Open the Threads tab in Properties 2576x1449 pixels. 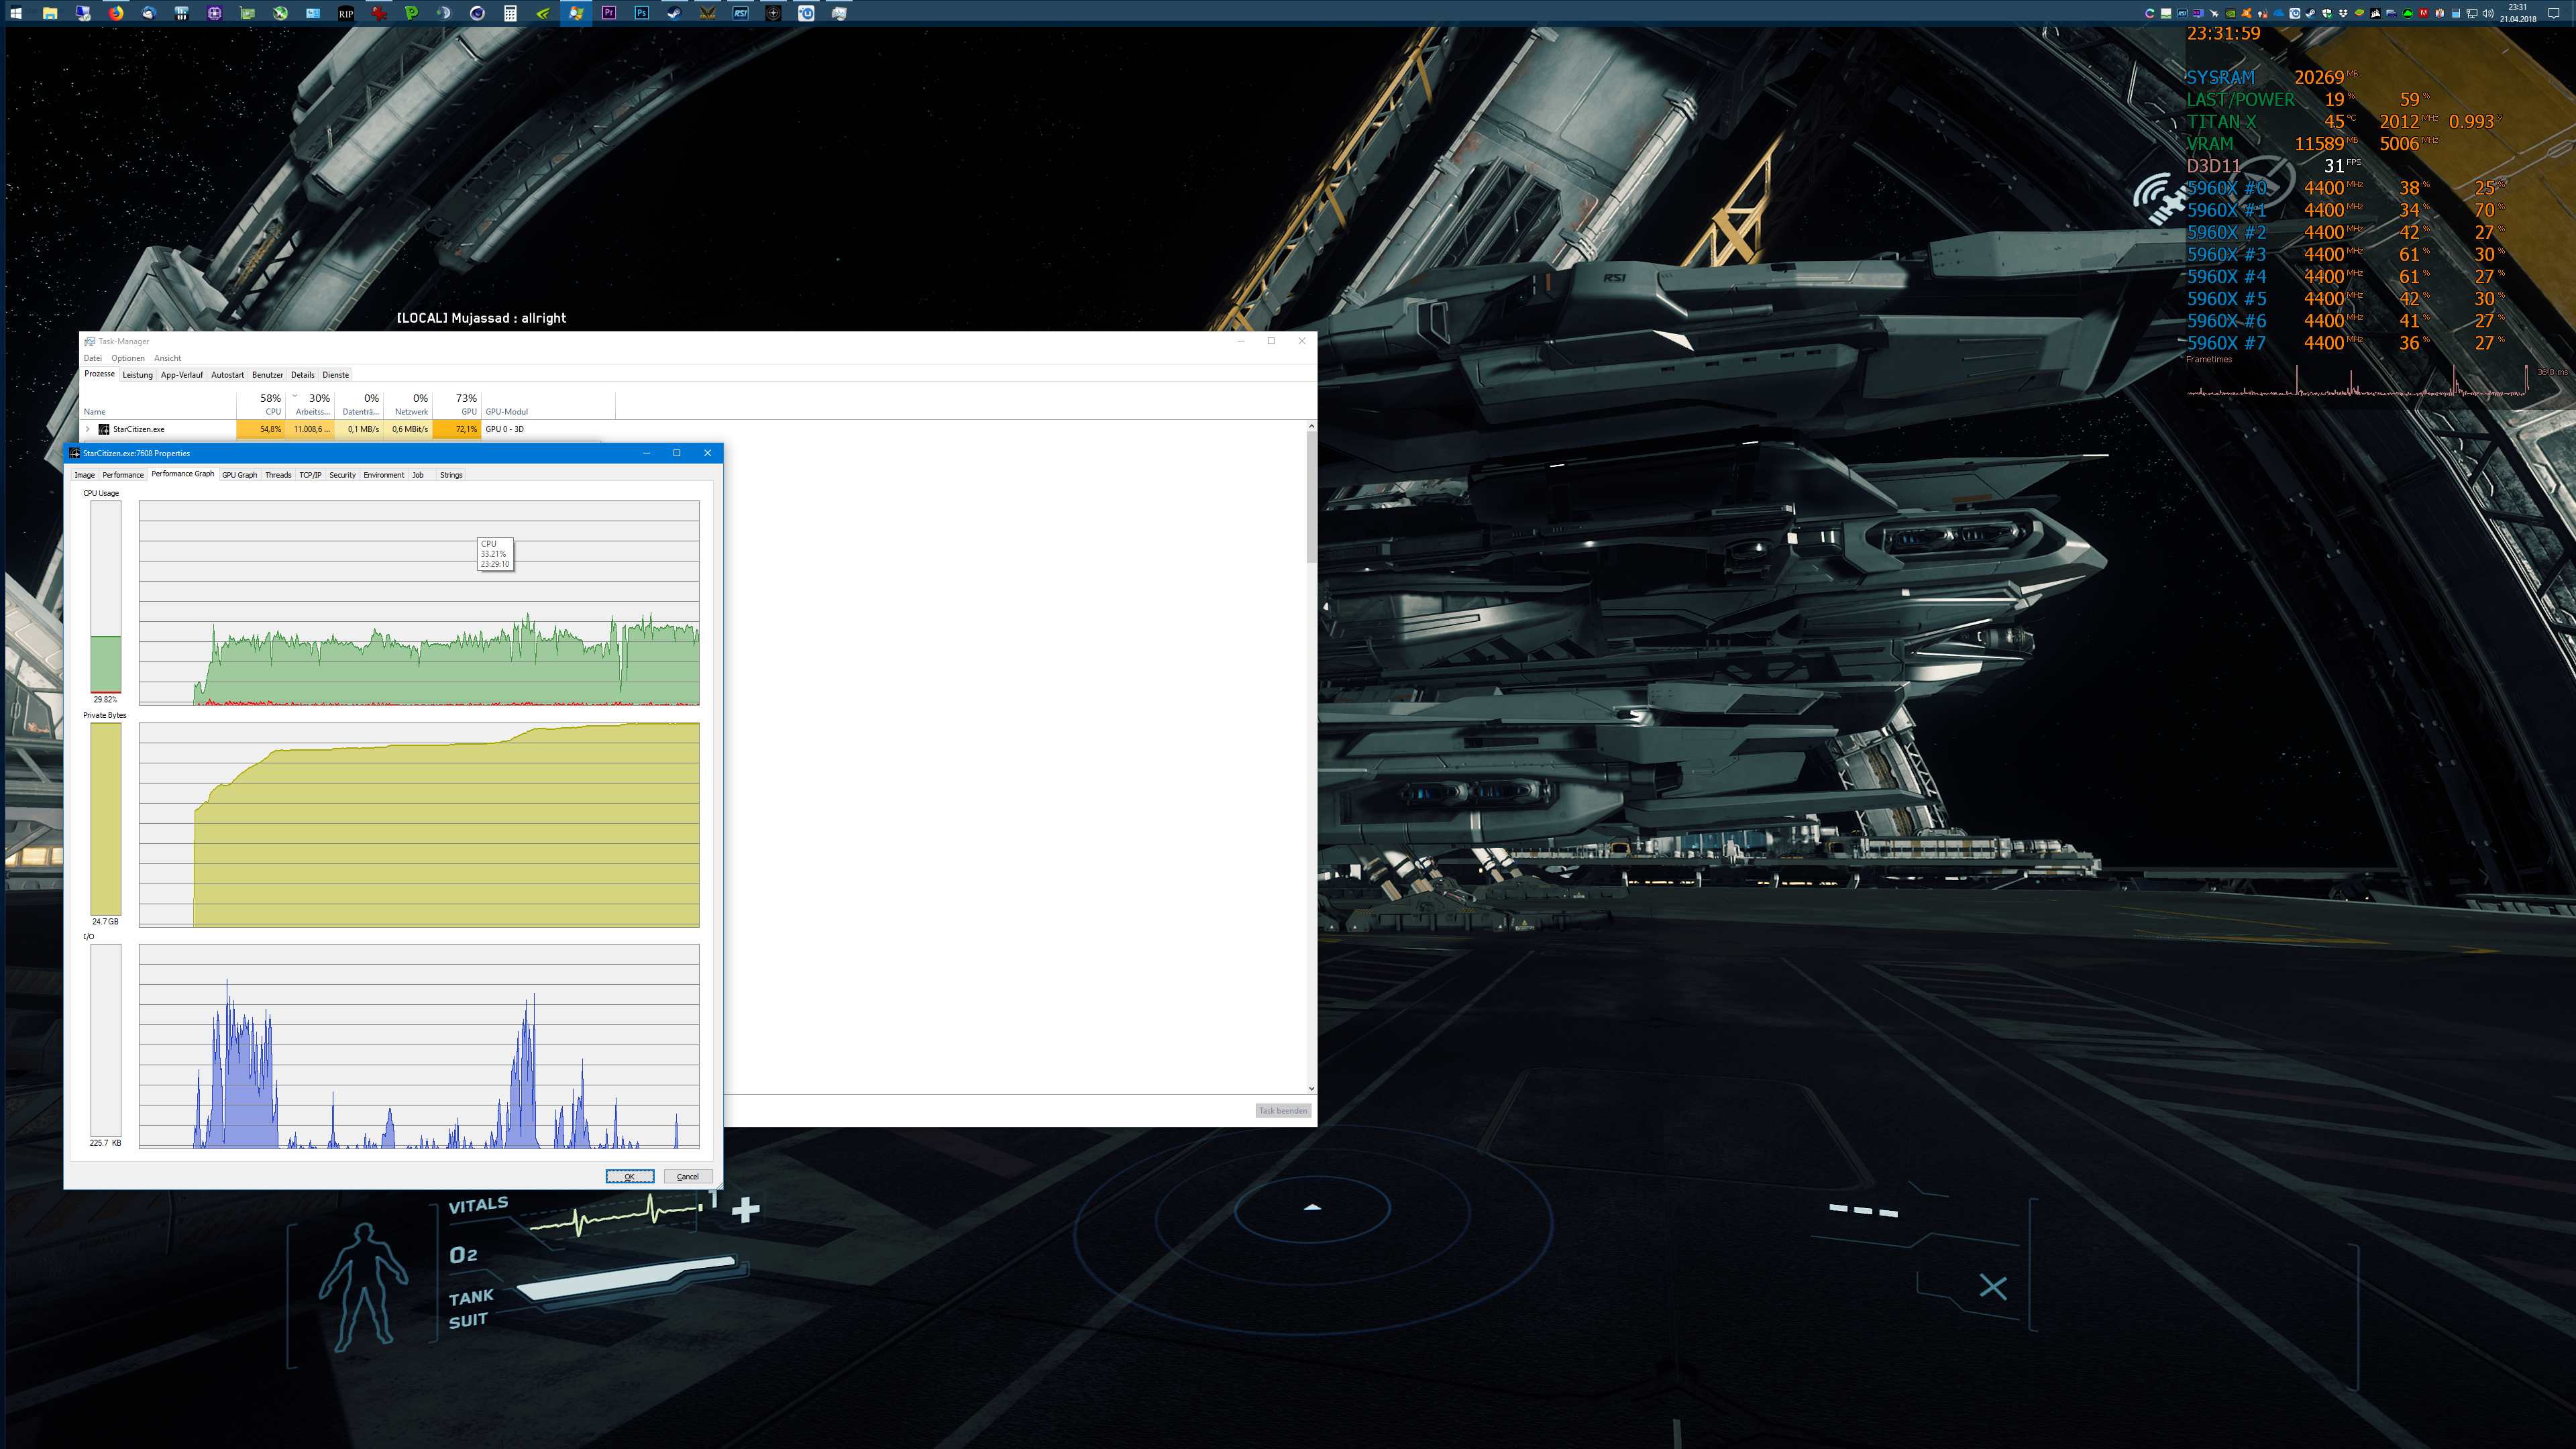pos(278,475)
